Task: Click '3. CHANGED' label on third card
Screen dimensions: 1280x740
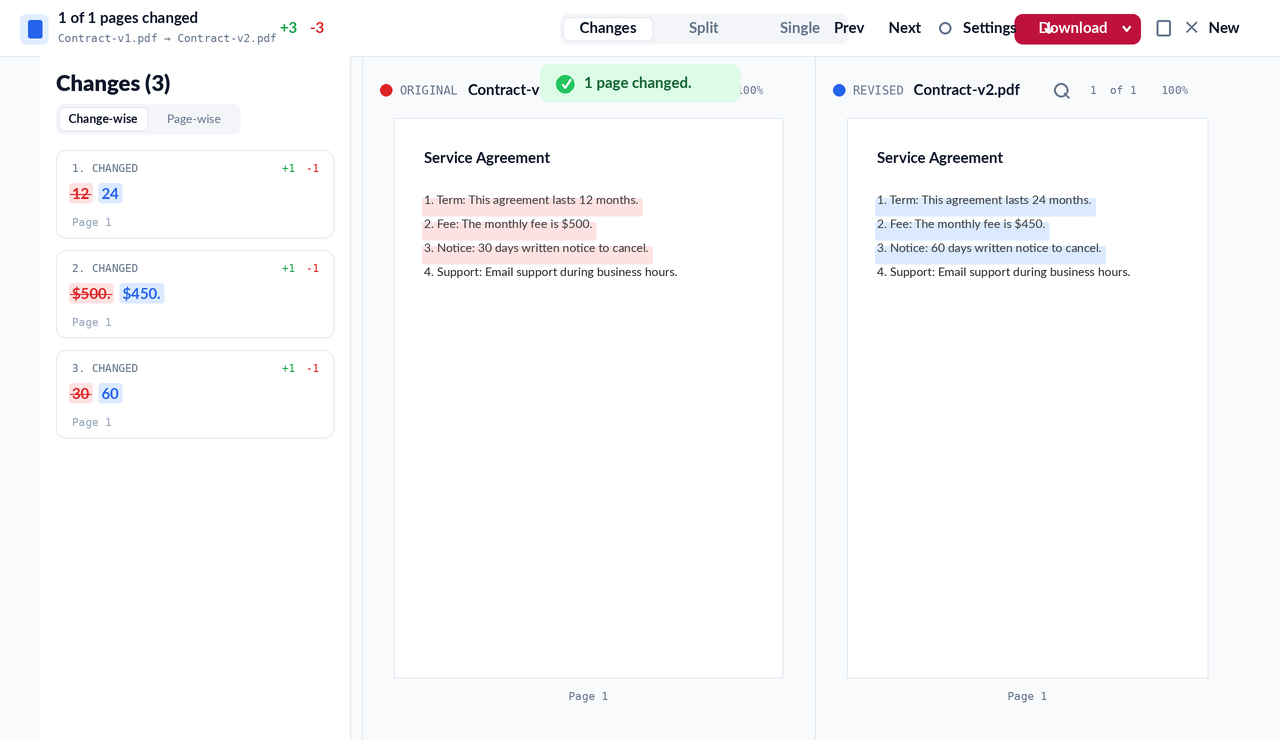Action: tap(105, 368)
